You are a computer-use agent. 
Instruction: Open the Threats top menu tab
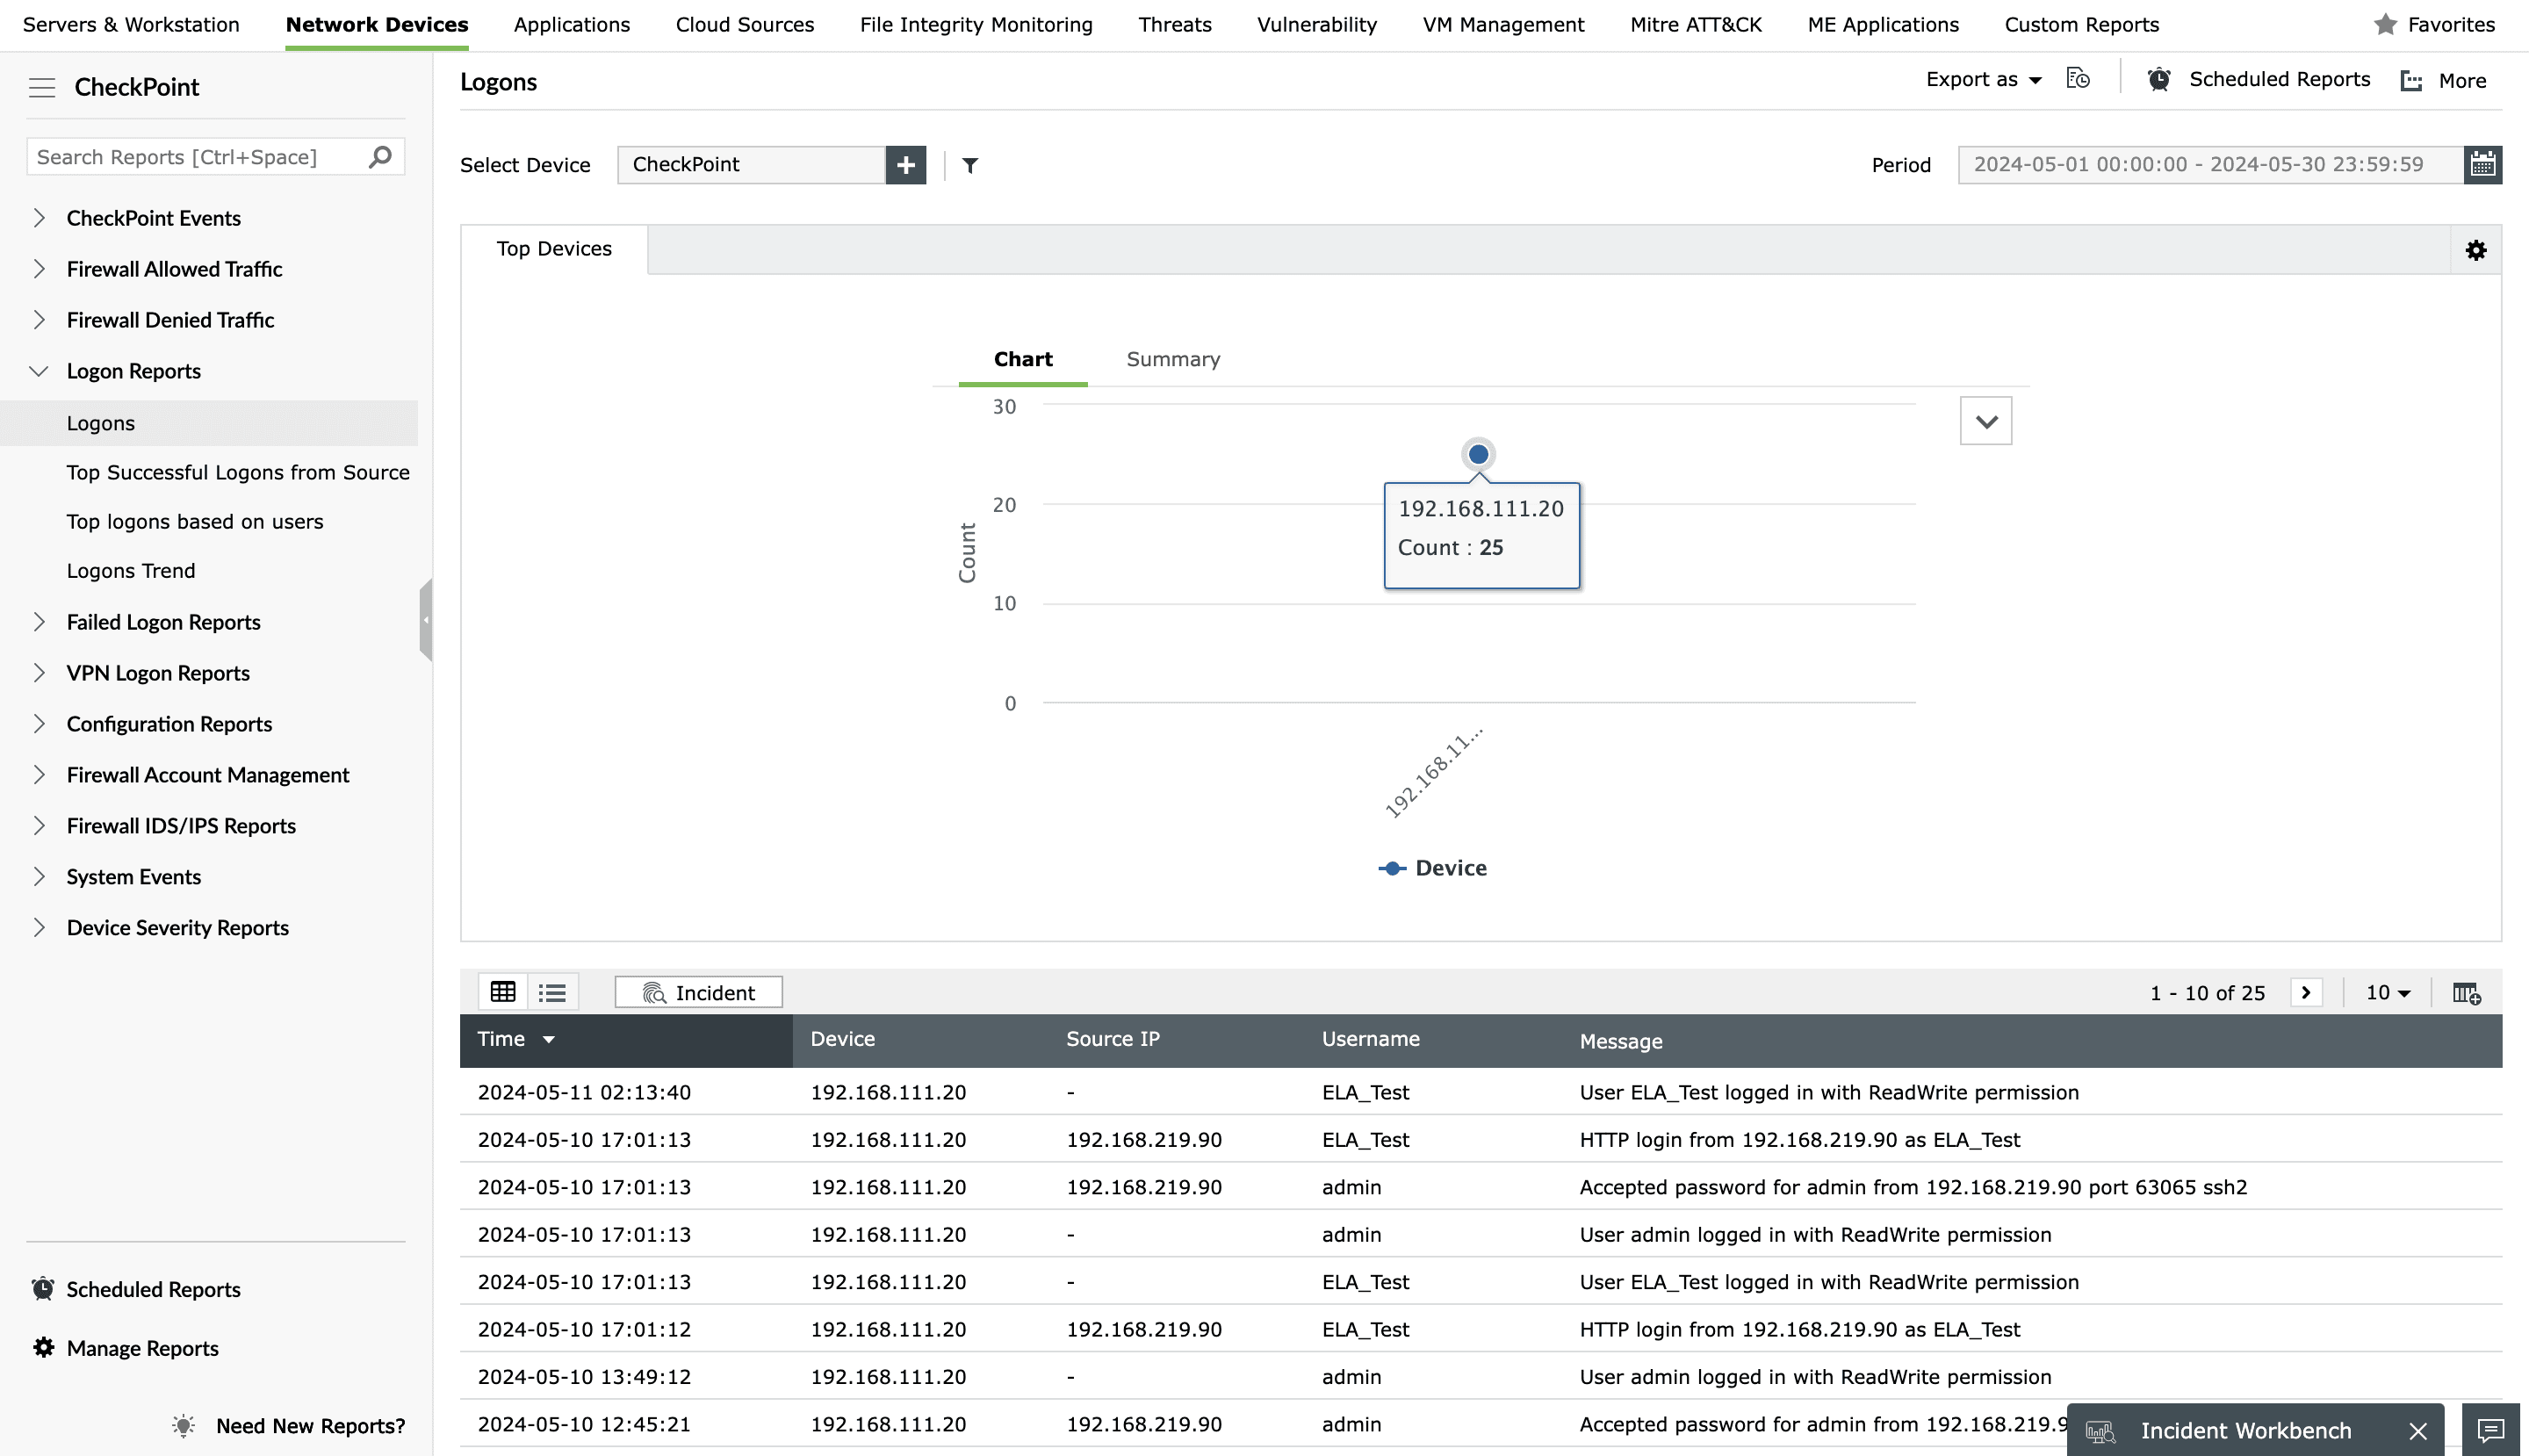[1174, 24]
